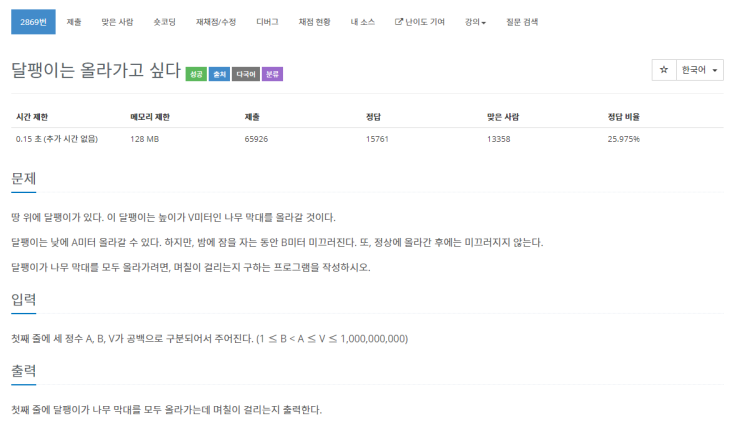Screen dimensions: 743x426
Task: Go to the 맞은 사람 tab
Action: pyautogui.click(x=118, y=22)
